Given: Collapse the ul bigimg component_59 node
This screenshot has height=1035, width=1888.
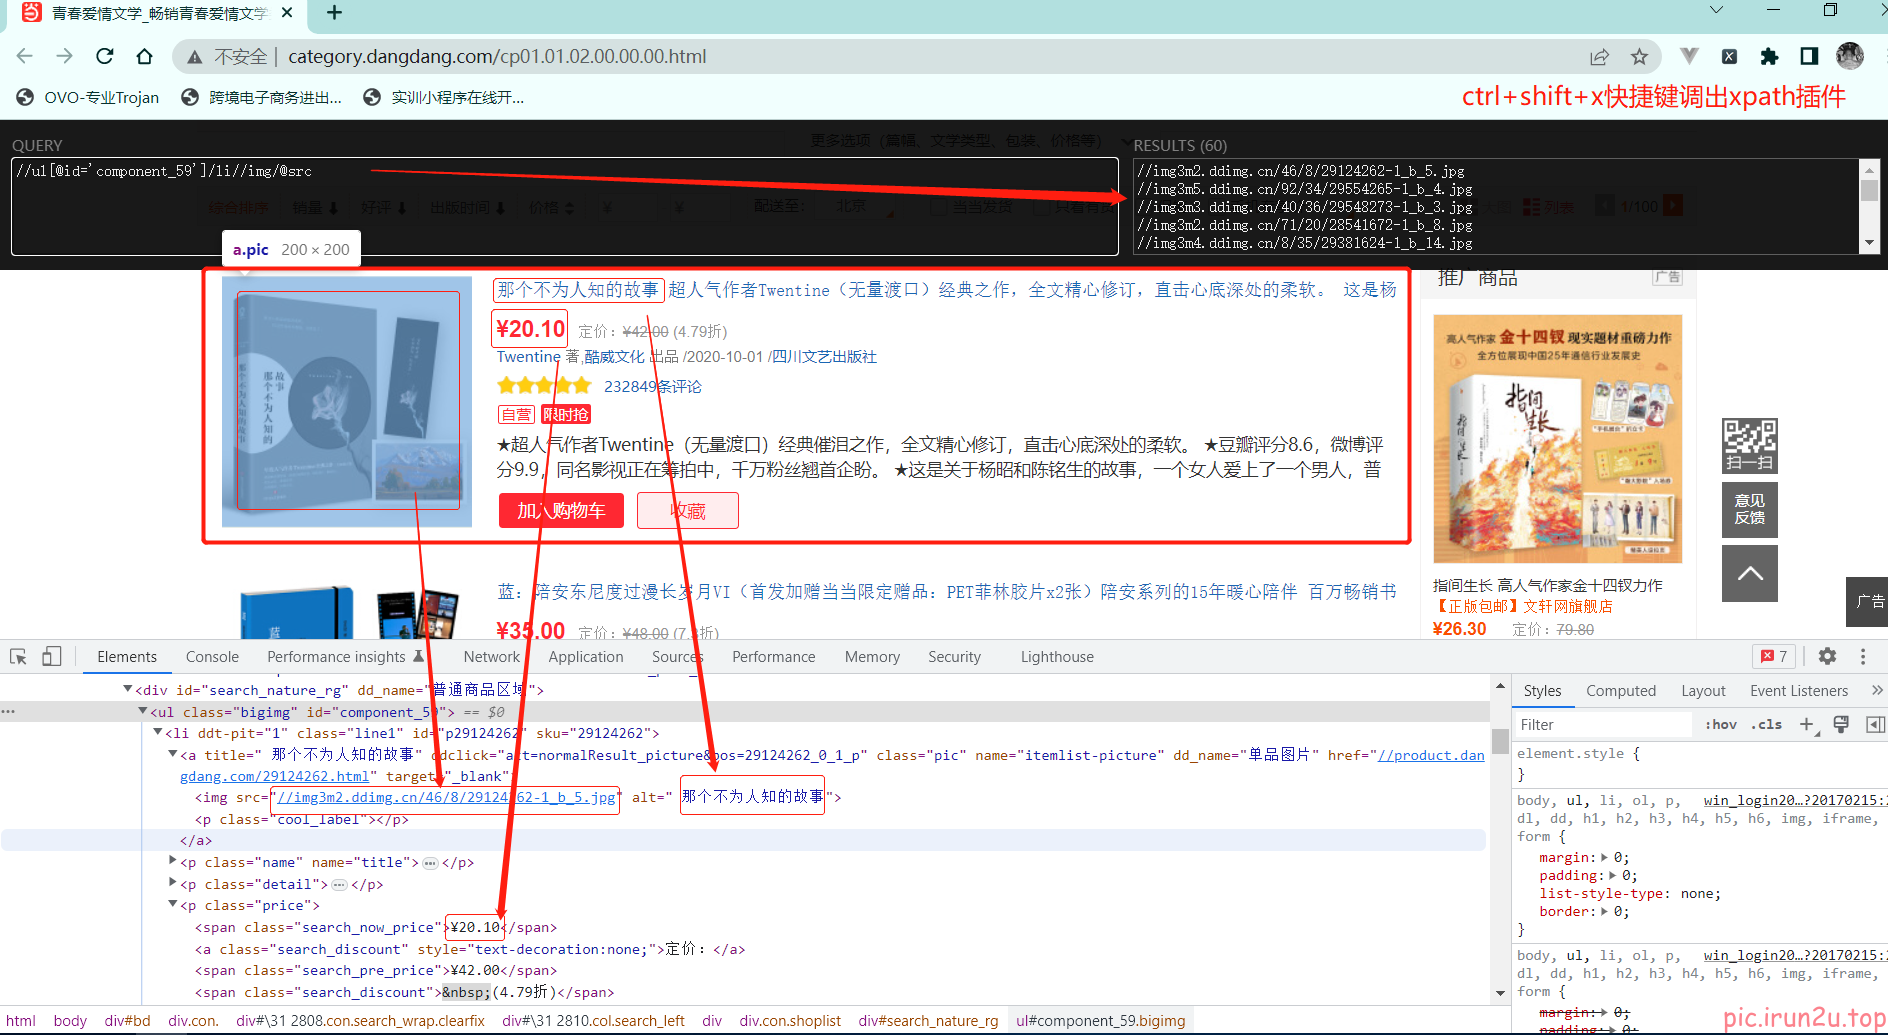Looking at the screenshot, I should tap(143, 711).
